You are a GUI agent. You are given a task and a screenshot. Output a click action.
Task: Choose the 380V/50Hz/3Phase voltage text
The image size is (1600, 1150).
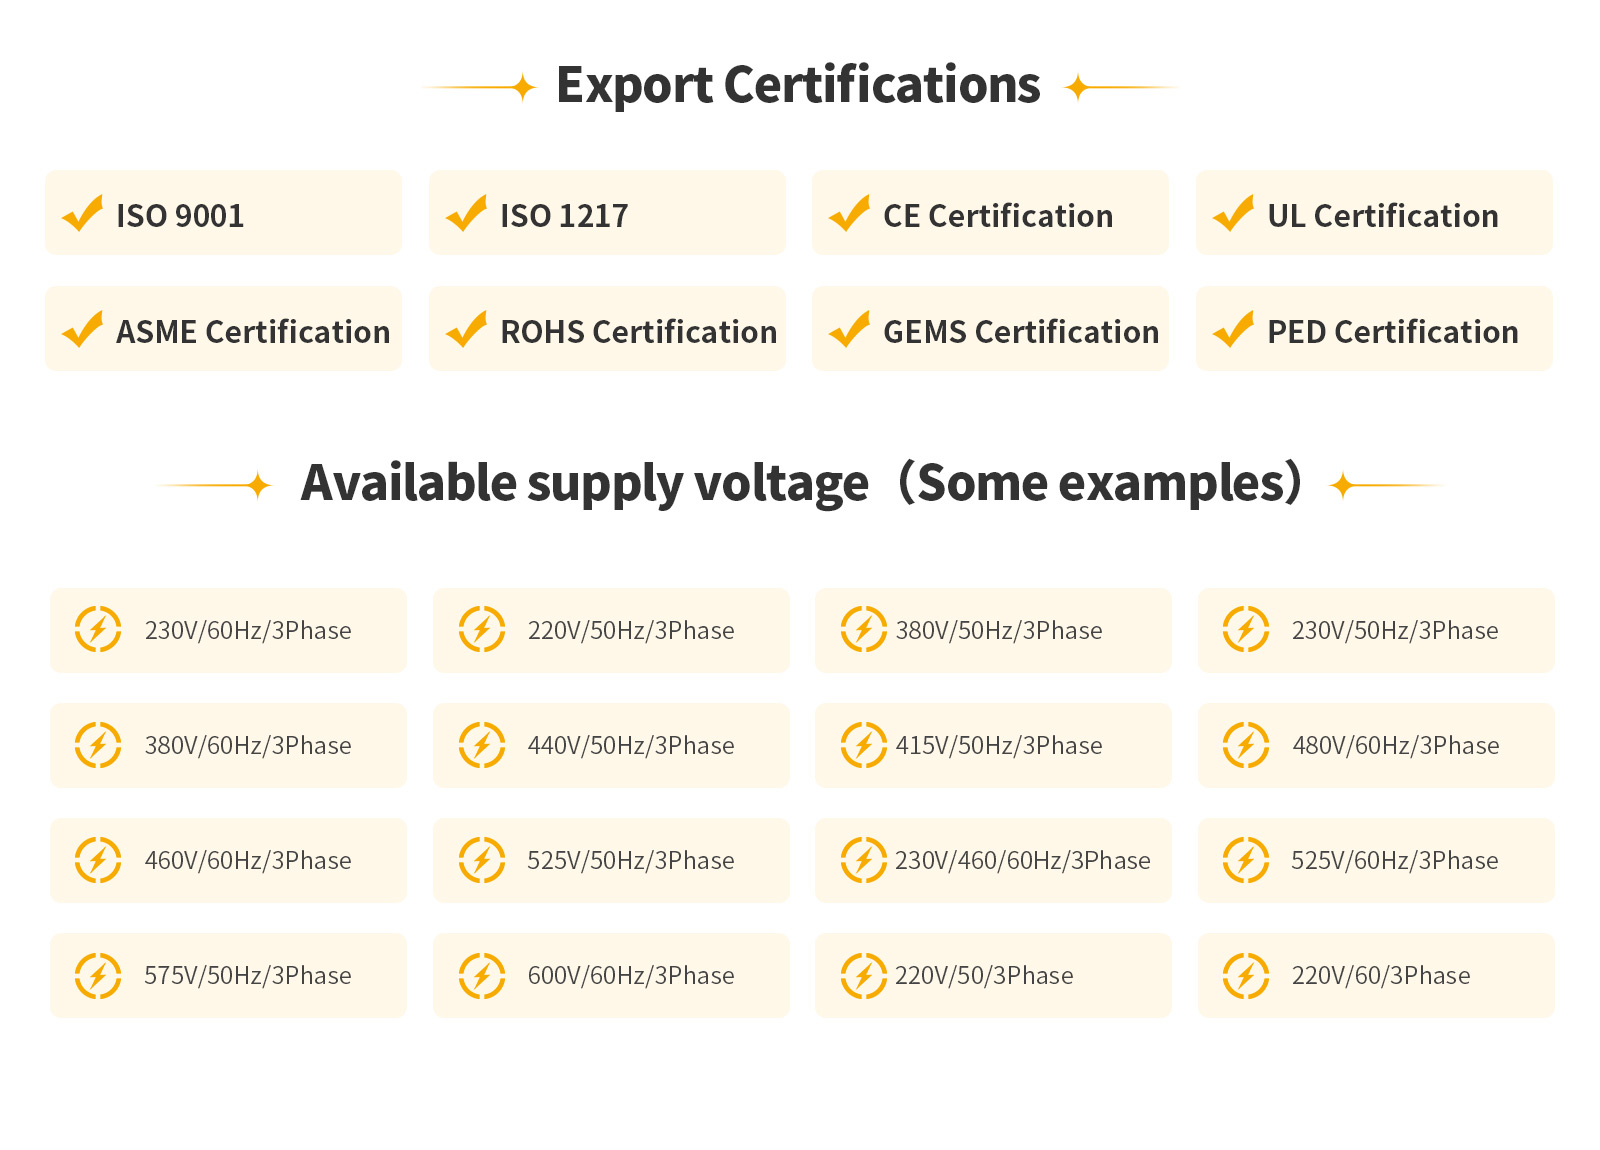999,631
